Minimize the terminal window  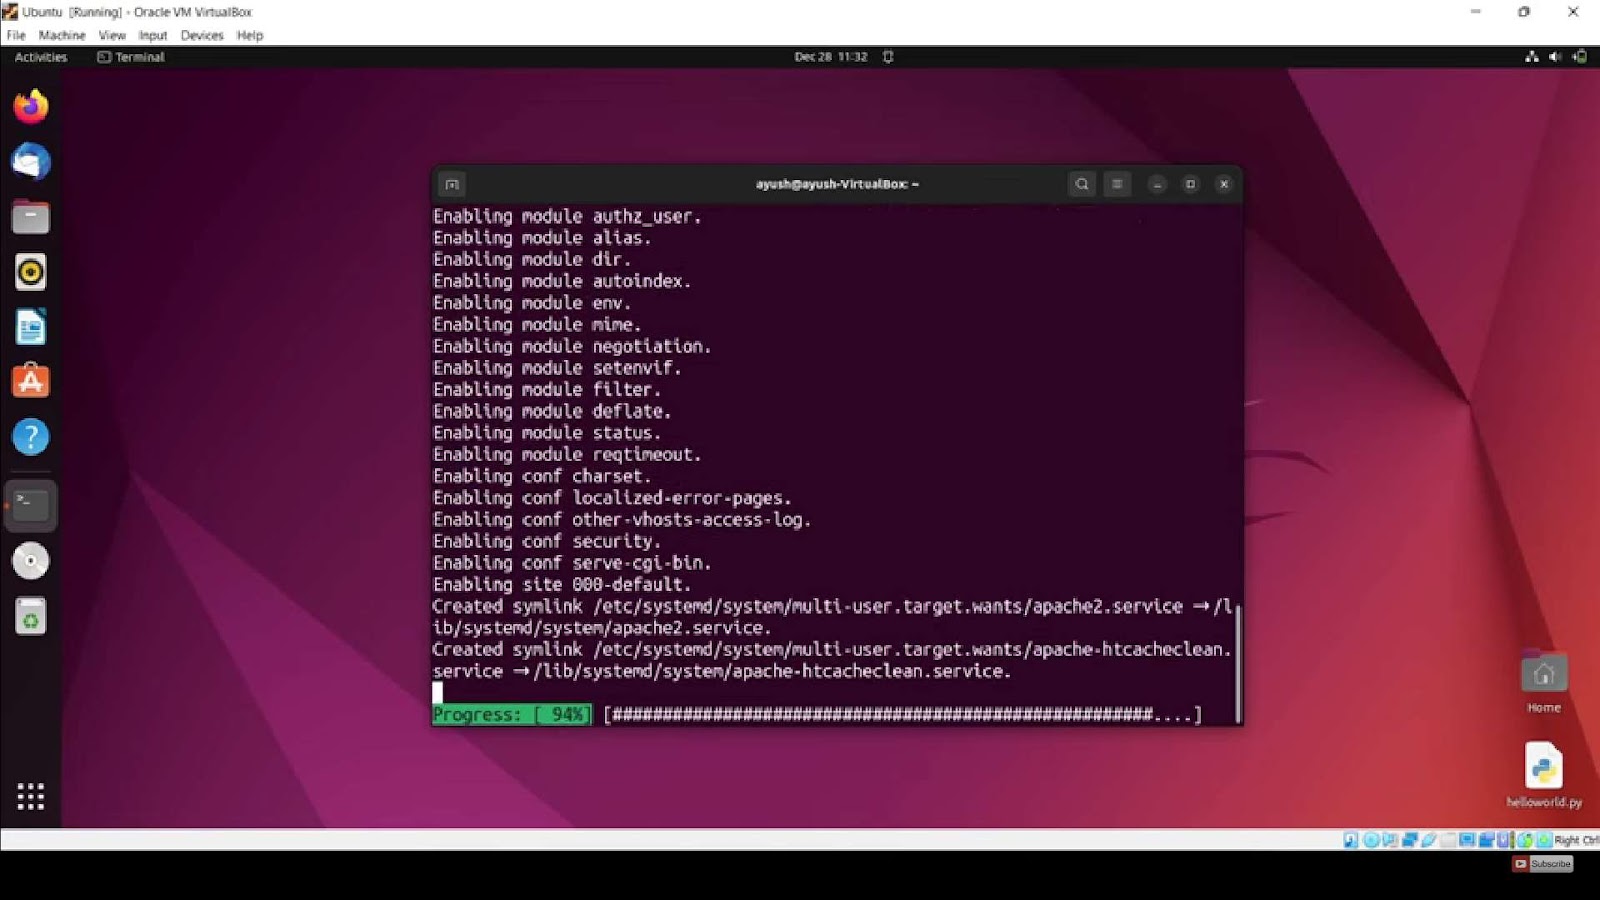(x=1157, y=184)
